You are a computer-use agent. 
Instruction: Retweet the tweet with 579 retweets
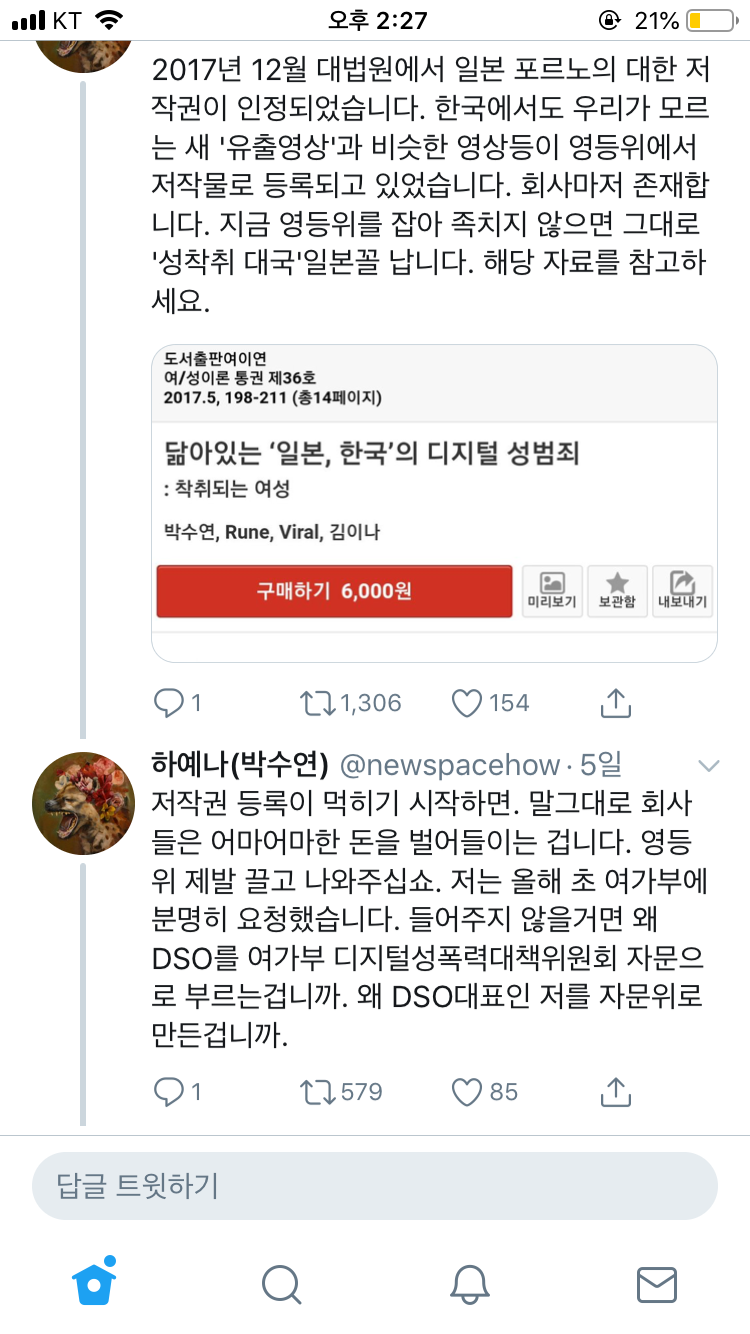320,1092
